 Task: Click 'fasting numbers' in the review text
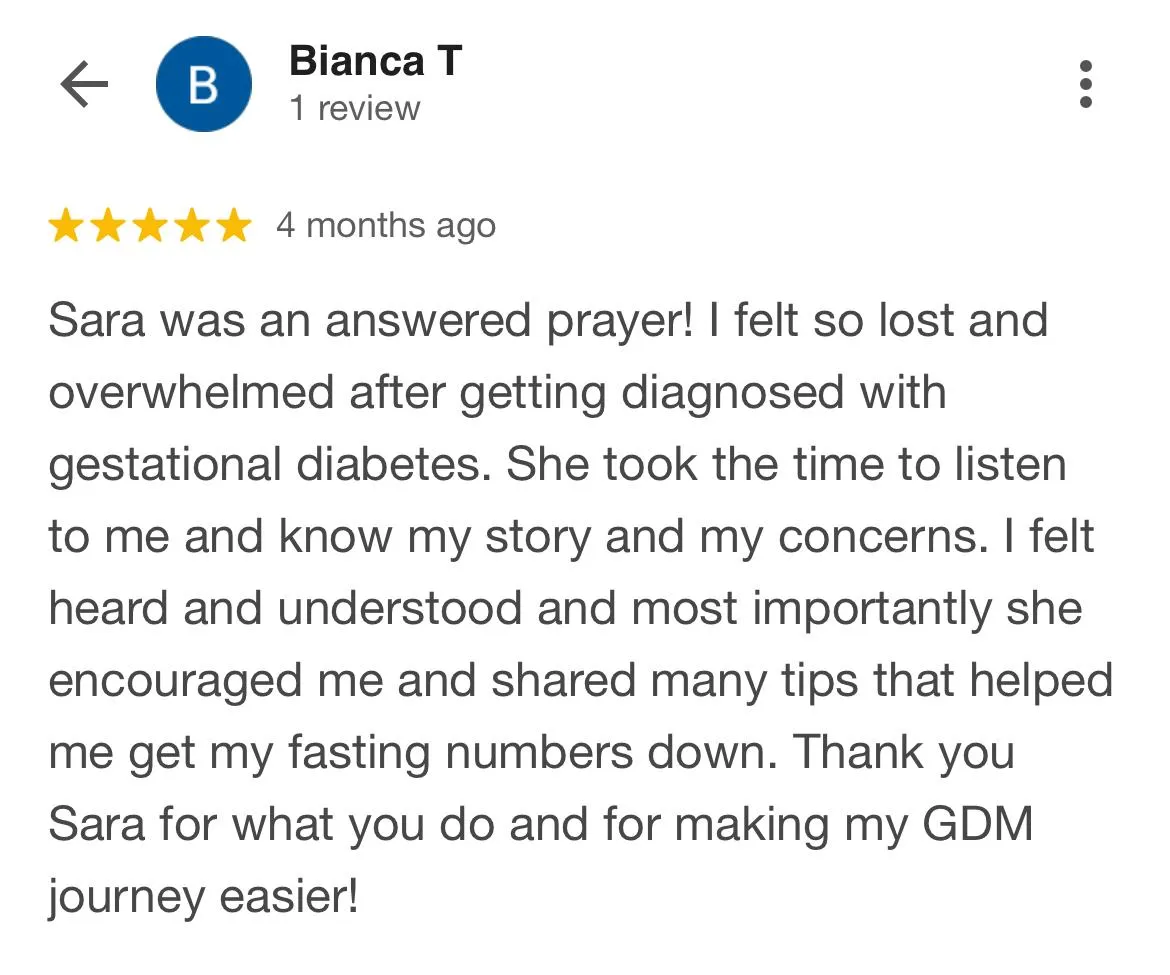[x=460, y=753]
